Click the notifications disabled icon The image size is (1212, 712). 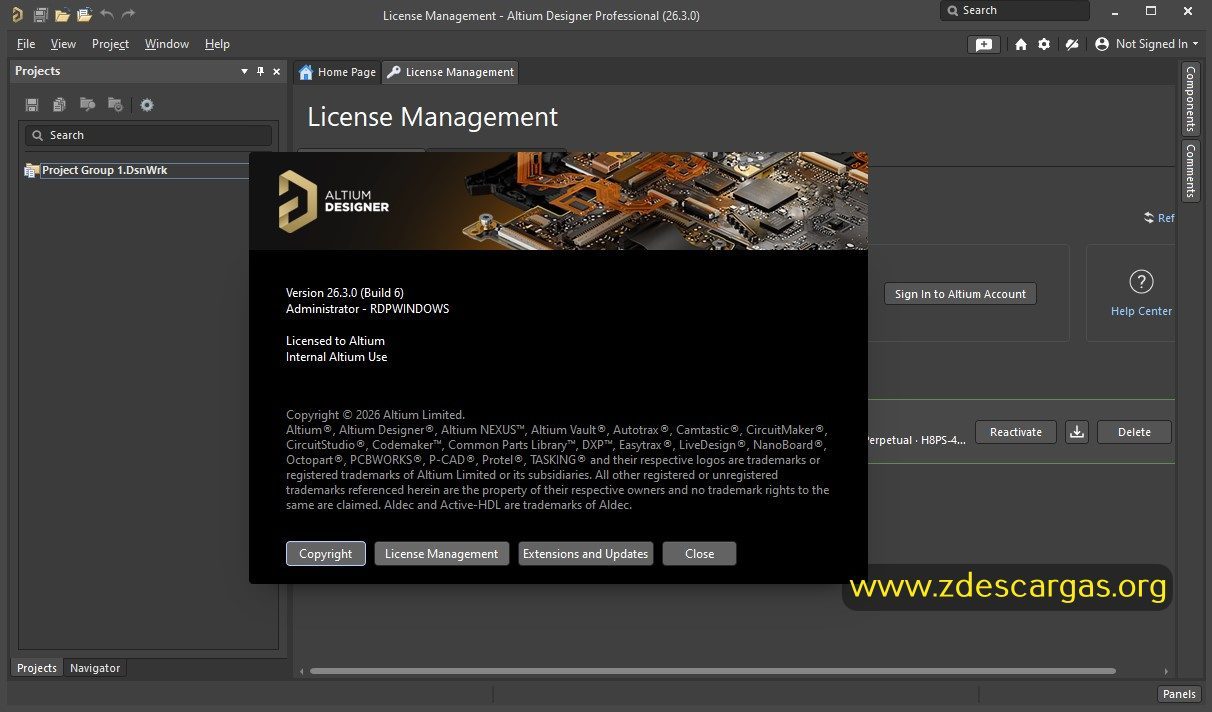1072,44
